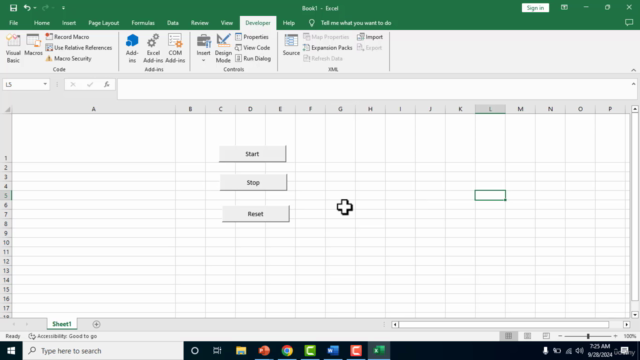The image size is (640, 360).
Task: Select the Sheet1 tab
Action: [x=62, y=324]
